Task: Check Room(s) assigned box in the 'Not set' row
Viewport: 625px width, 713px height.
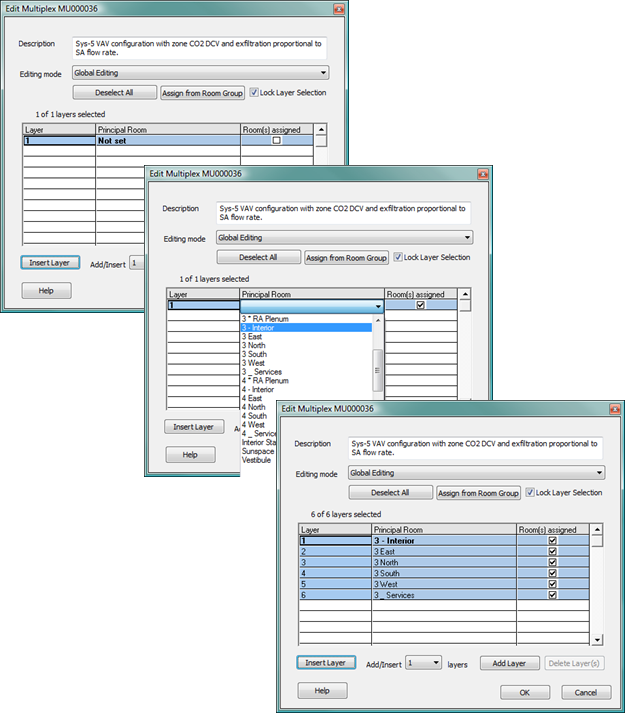Action: 277,141
